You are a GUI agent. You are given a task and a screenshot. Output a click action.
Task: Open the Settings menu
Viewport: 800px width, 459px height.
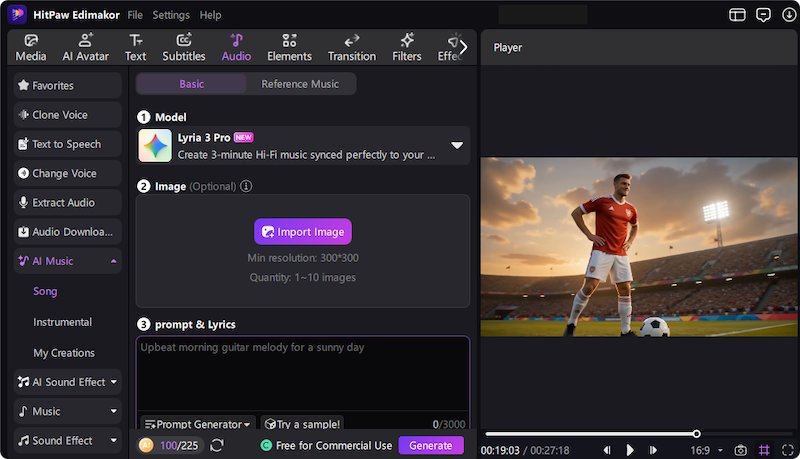171,15
